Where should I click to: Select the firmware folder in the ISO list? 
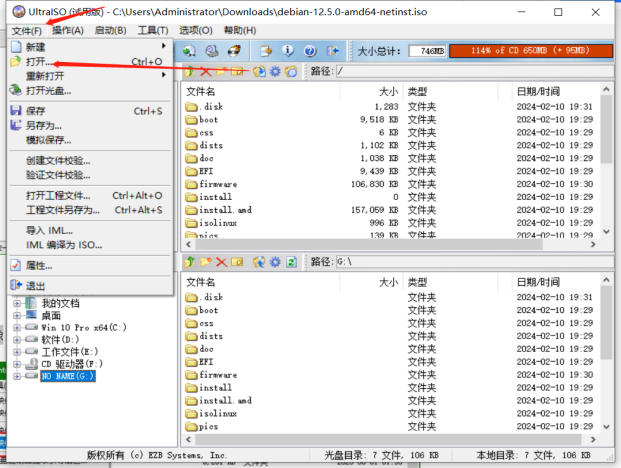pyautogui.click(x=217, y=184)
